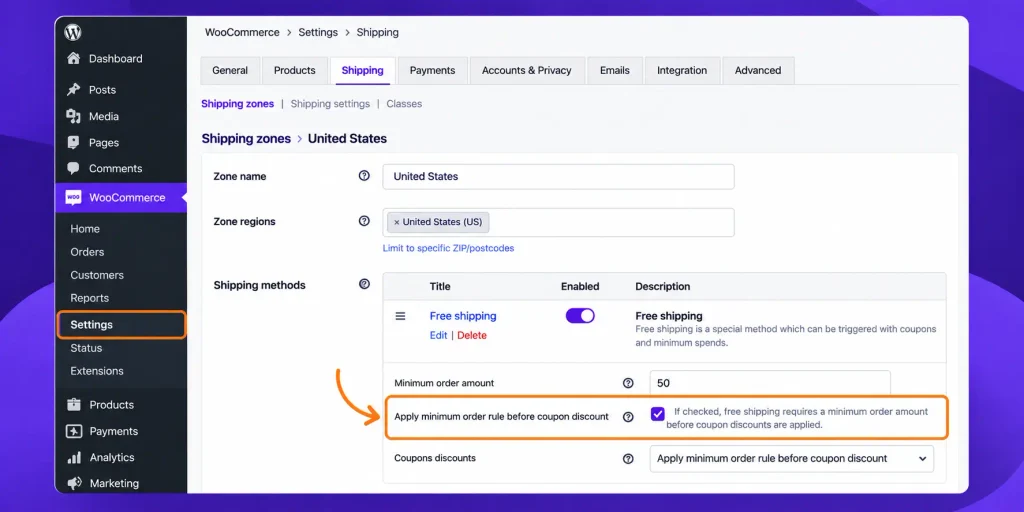
Task: Remove United States (US) region tag
Action: pos(396,223)
